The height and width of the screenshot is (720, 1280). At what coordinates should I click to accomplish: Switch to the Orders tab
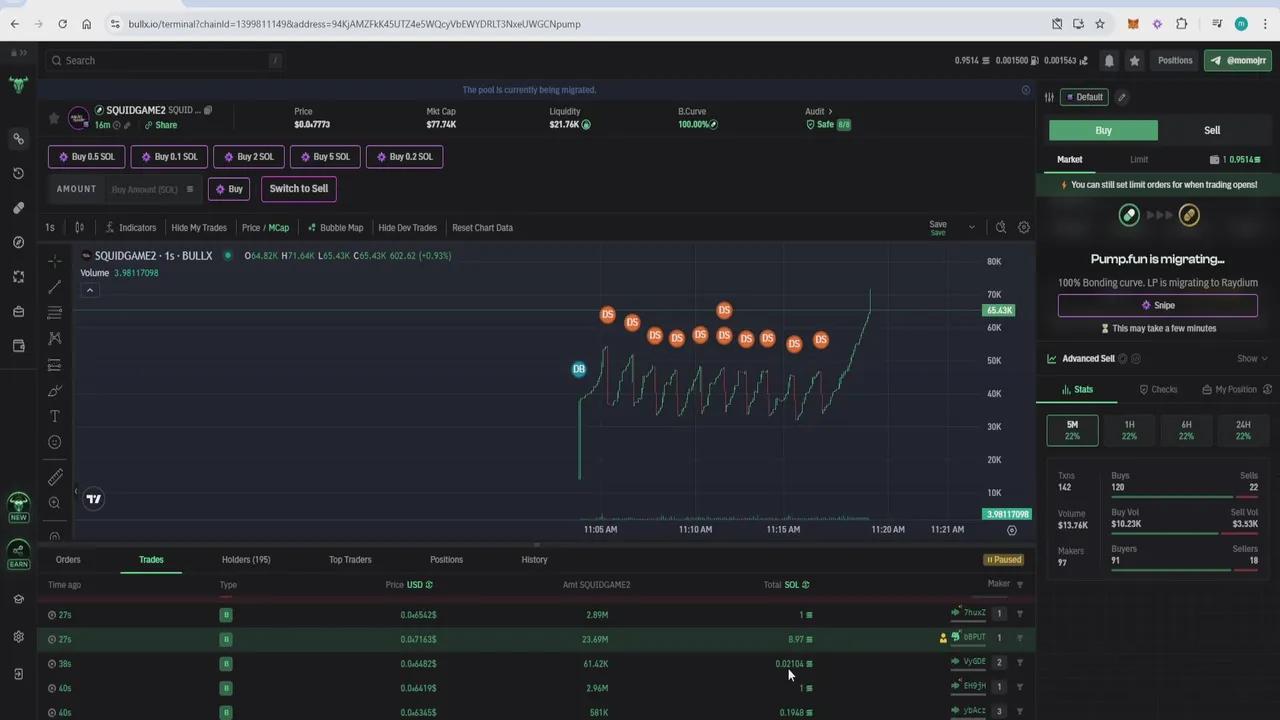[x=68, y=560]
